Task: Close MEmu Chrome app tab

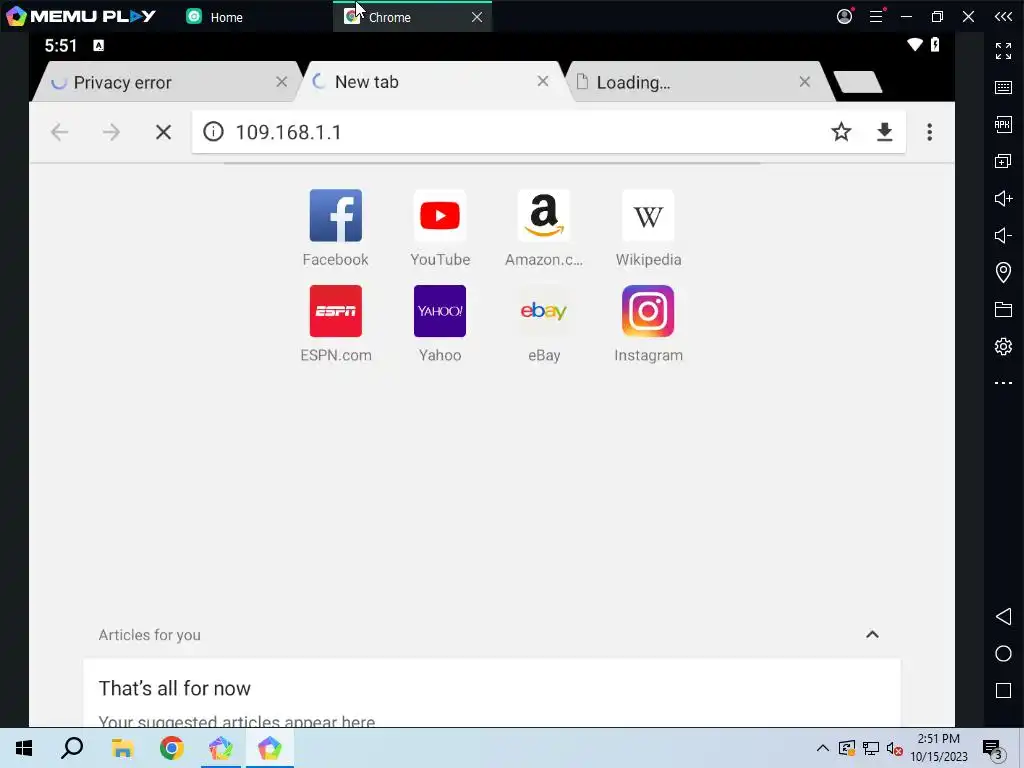Action: (477, 17)
